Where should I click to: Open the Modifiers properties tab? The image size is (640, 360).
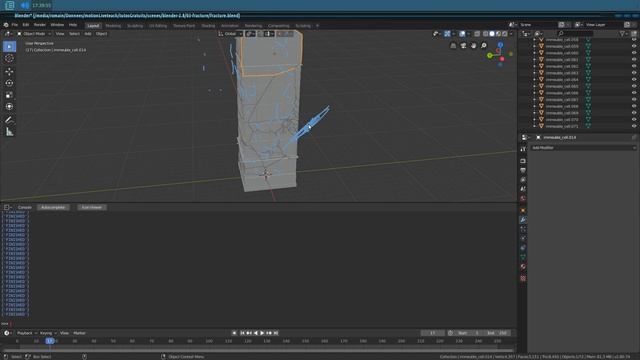(523, 220)
